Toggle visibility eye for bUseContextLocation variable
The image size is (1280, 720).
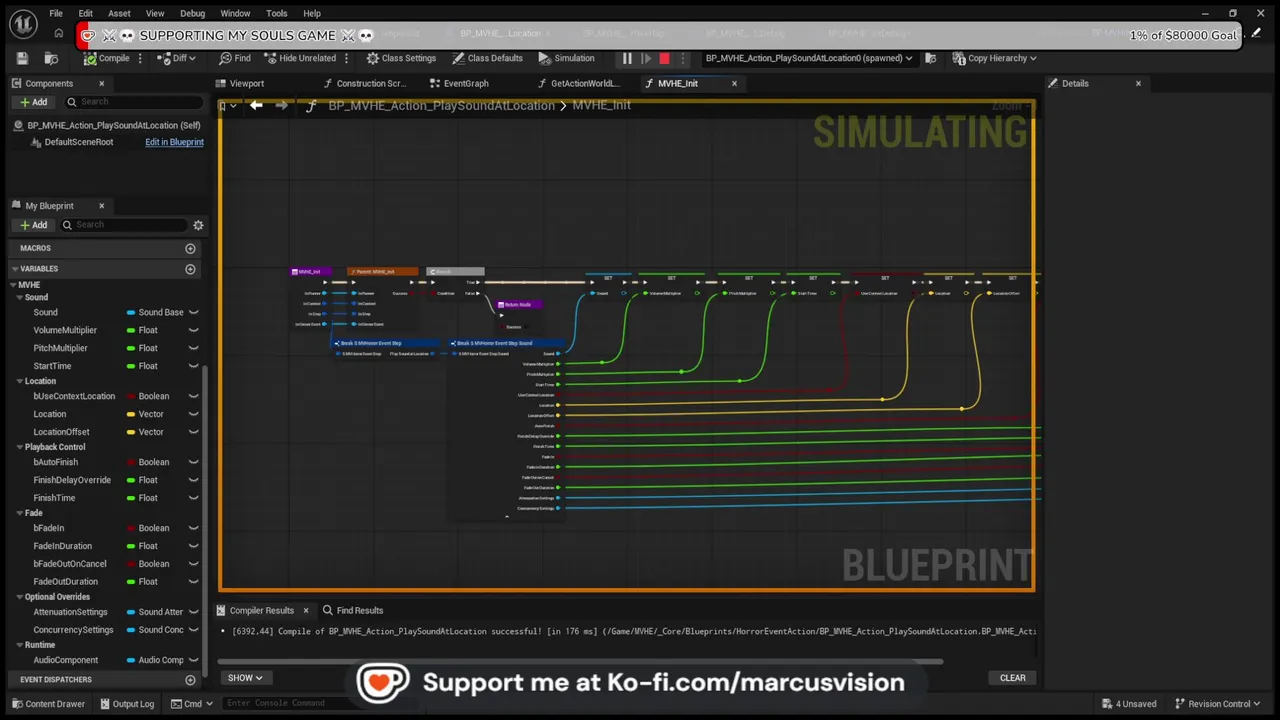(193, 396)
